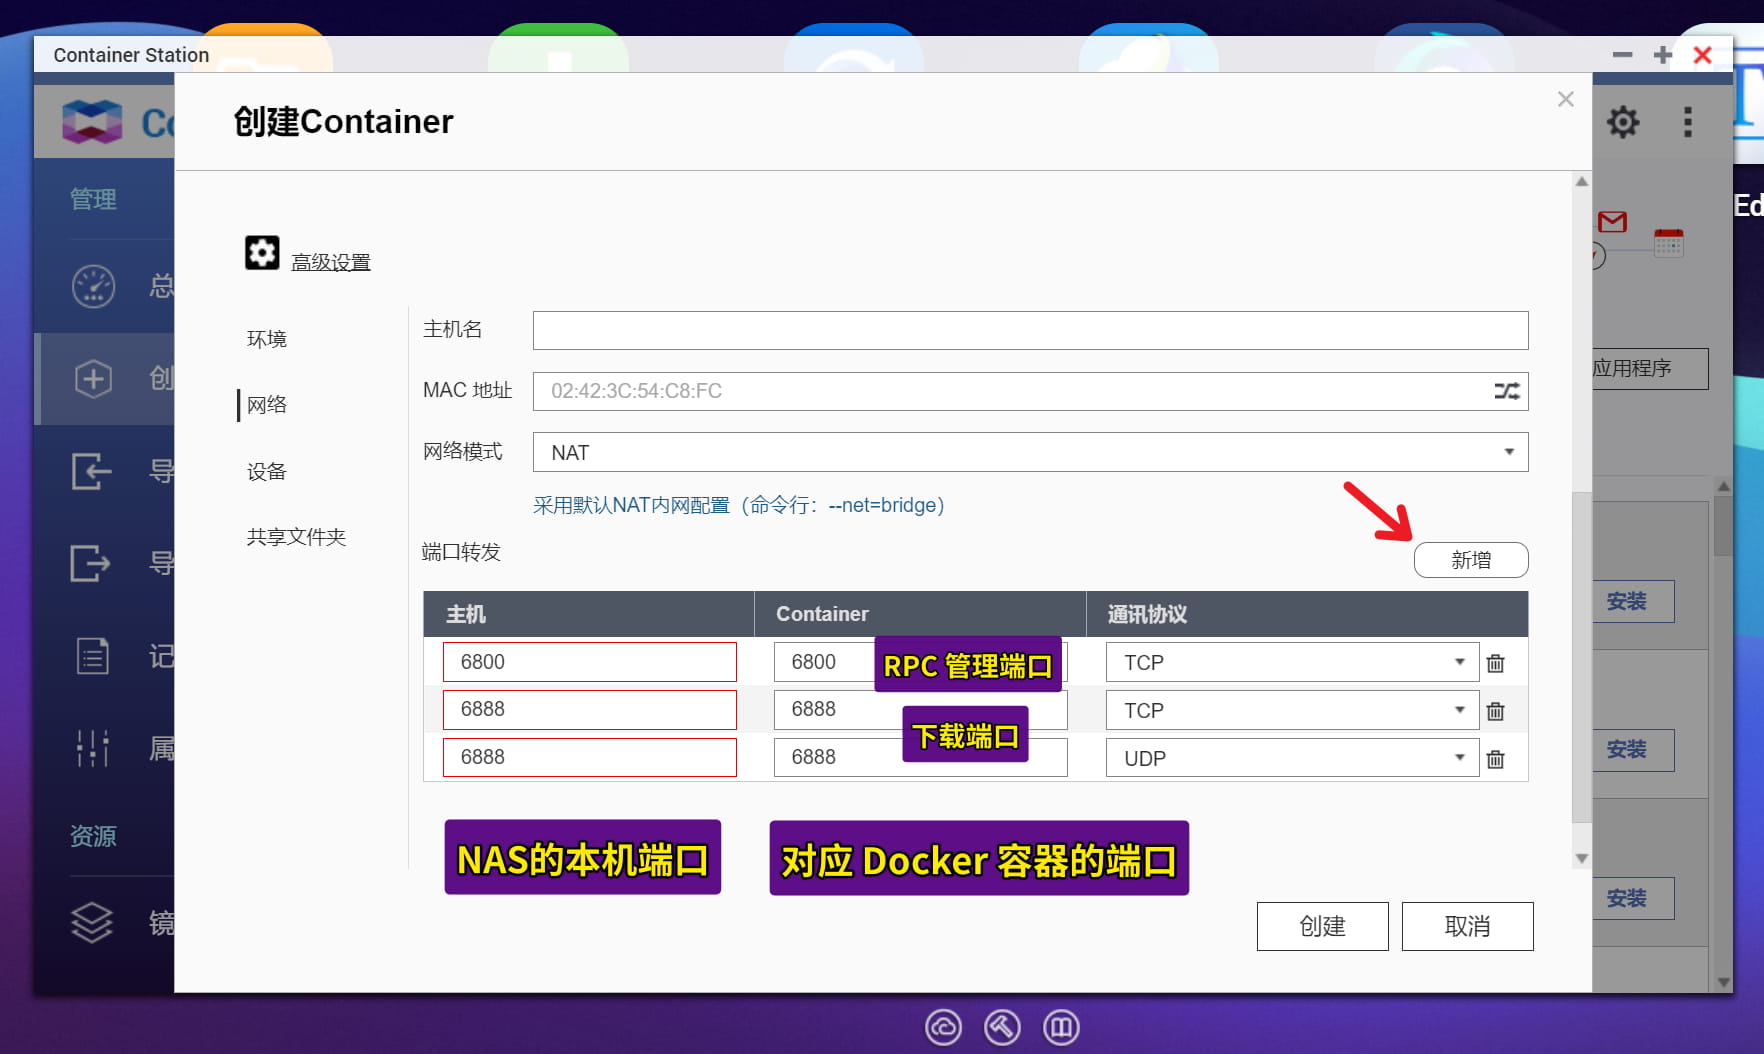Click the 创建 create container sidebar icon

(93, 379)
